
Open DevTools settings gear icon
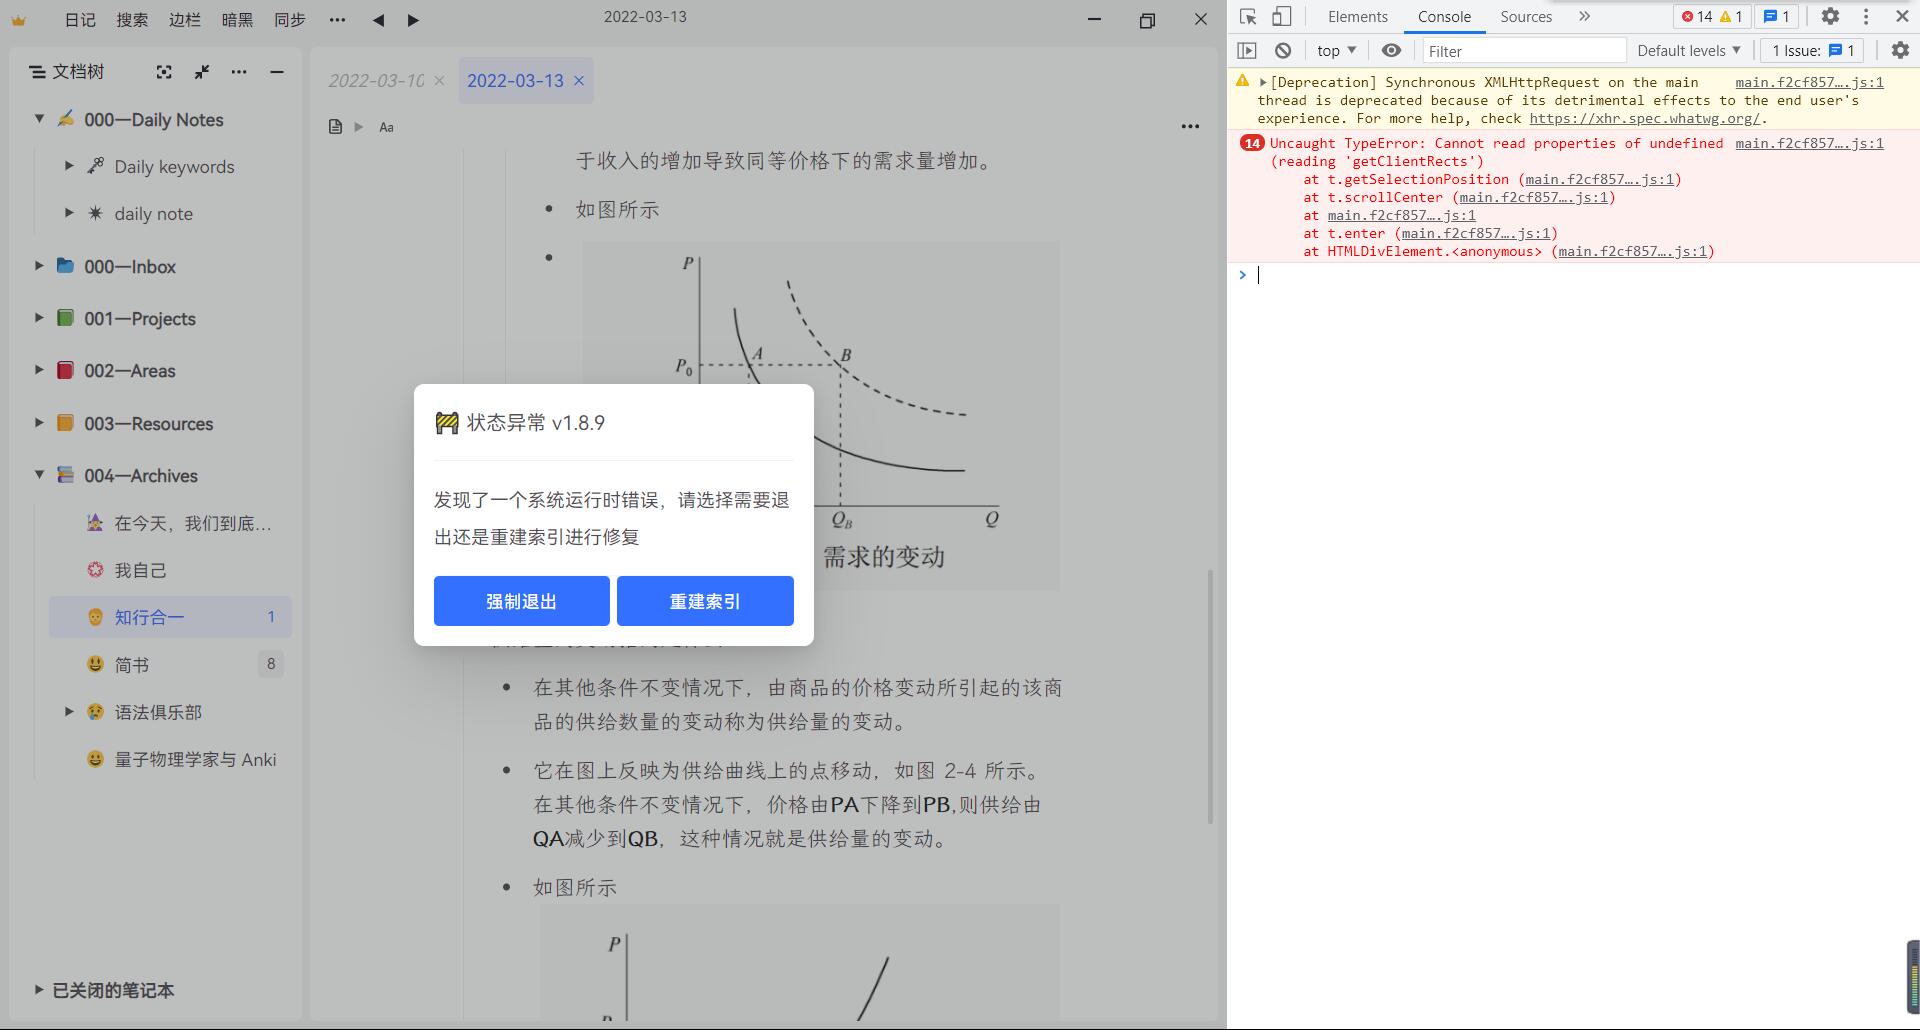click(x=1829, y=16)
